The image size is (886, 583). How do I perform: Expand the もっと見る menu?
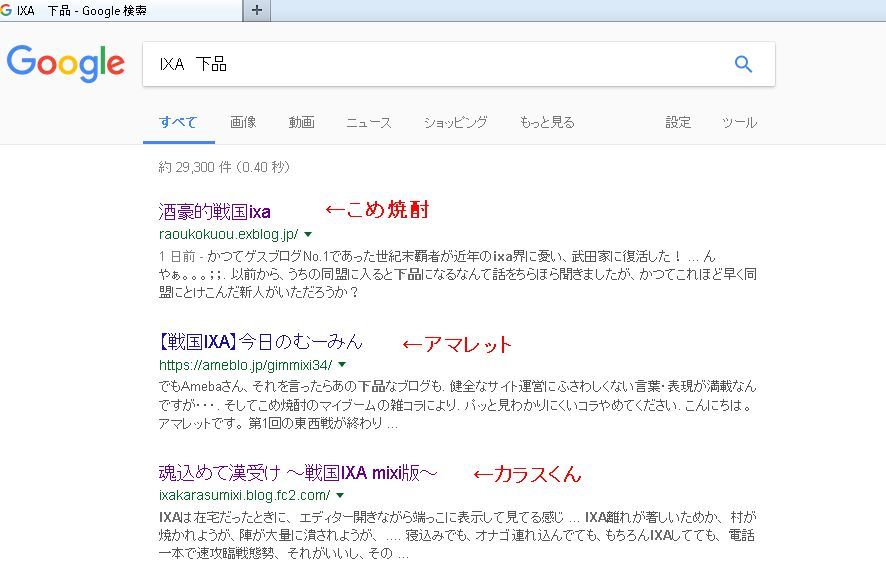tap(546, 122)
